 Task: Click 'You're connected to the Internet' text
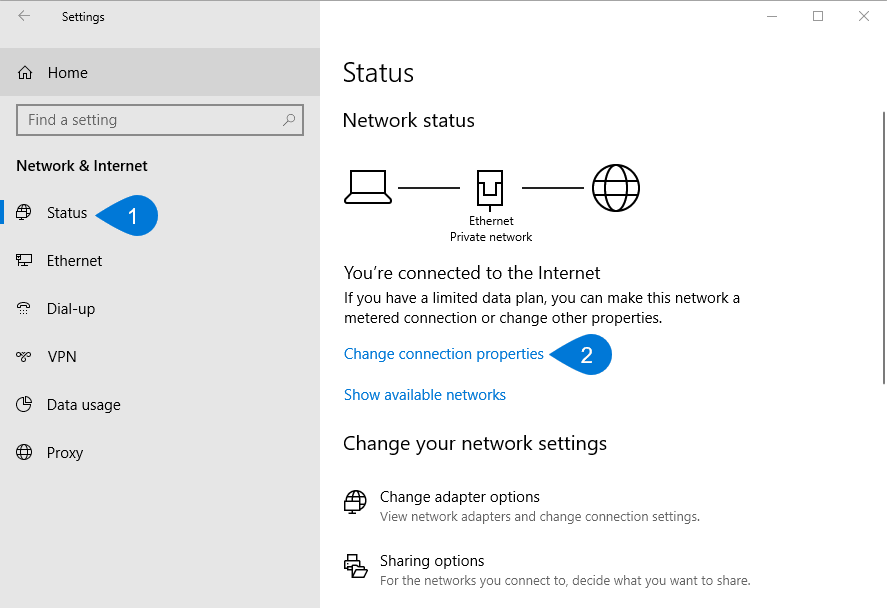(x=471, y=273)
